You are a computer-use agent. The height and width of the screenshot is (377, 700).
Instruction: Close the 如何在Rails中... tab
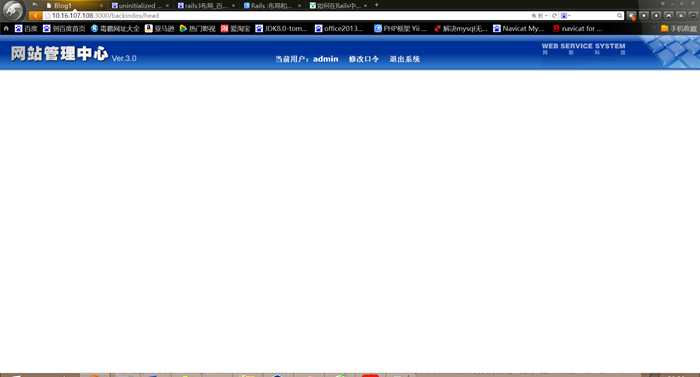click(365, 6)
